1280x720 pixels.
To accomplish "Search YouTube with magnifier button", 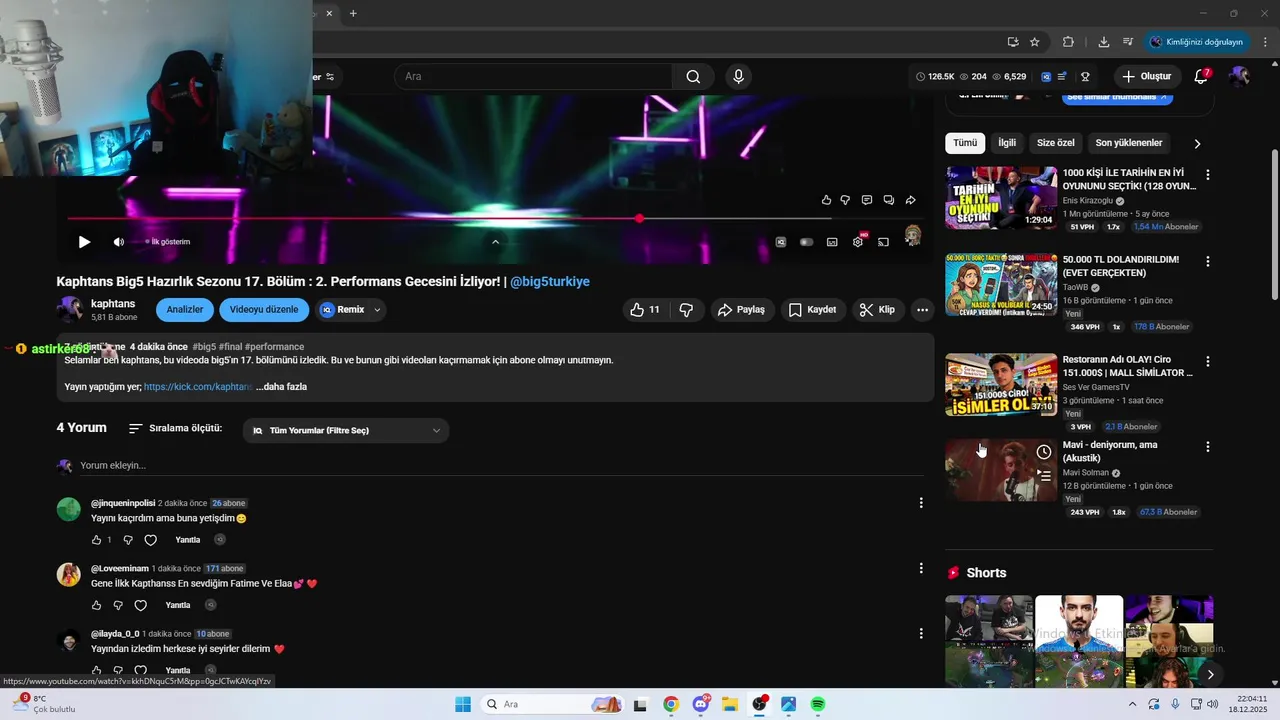I will 693,76.
